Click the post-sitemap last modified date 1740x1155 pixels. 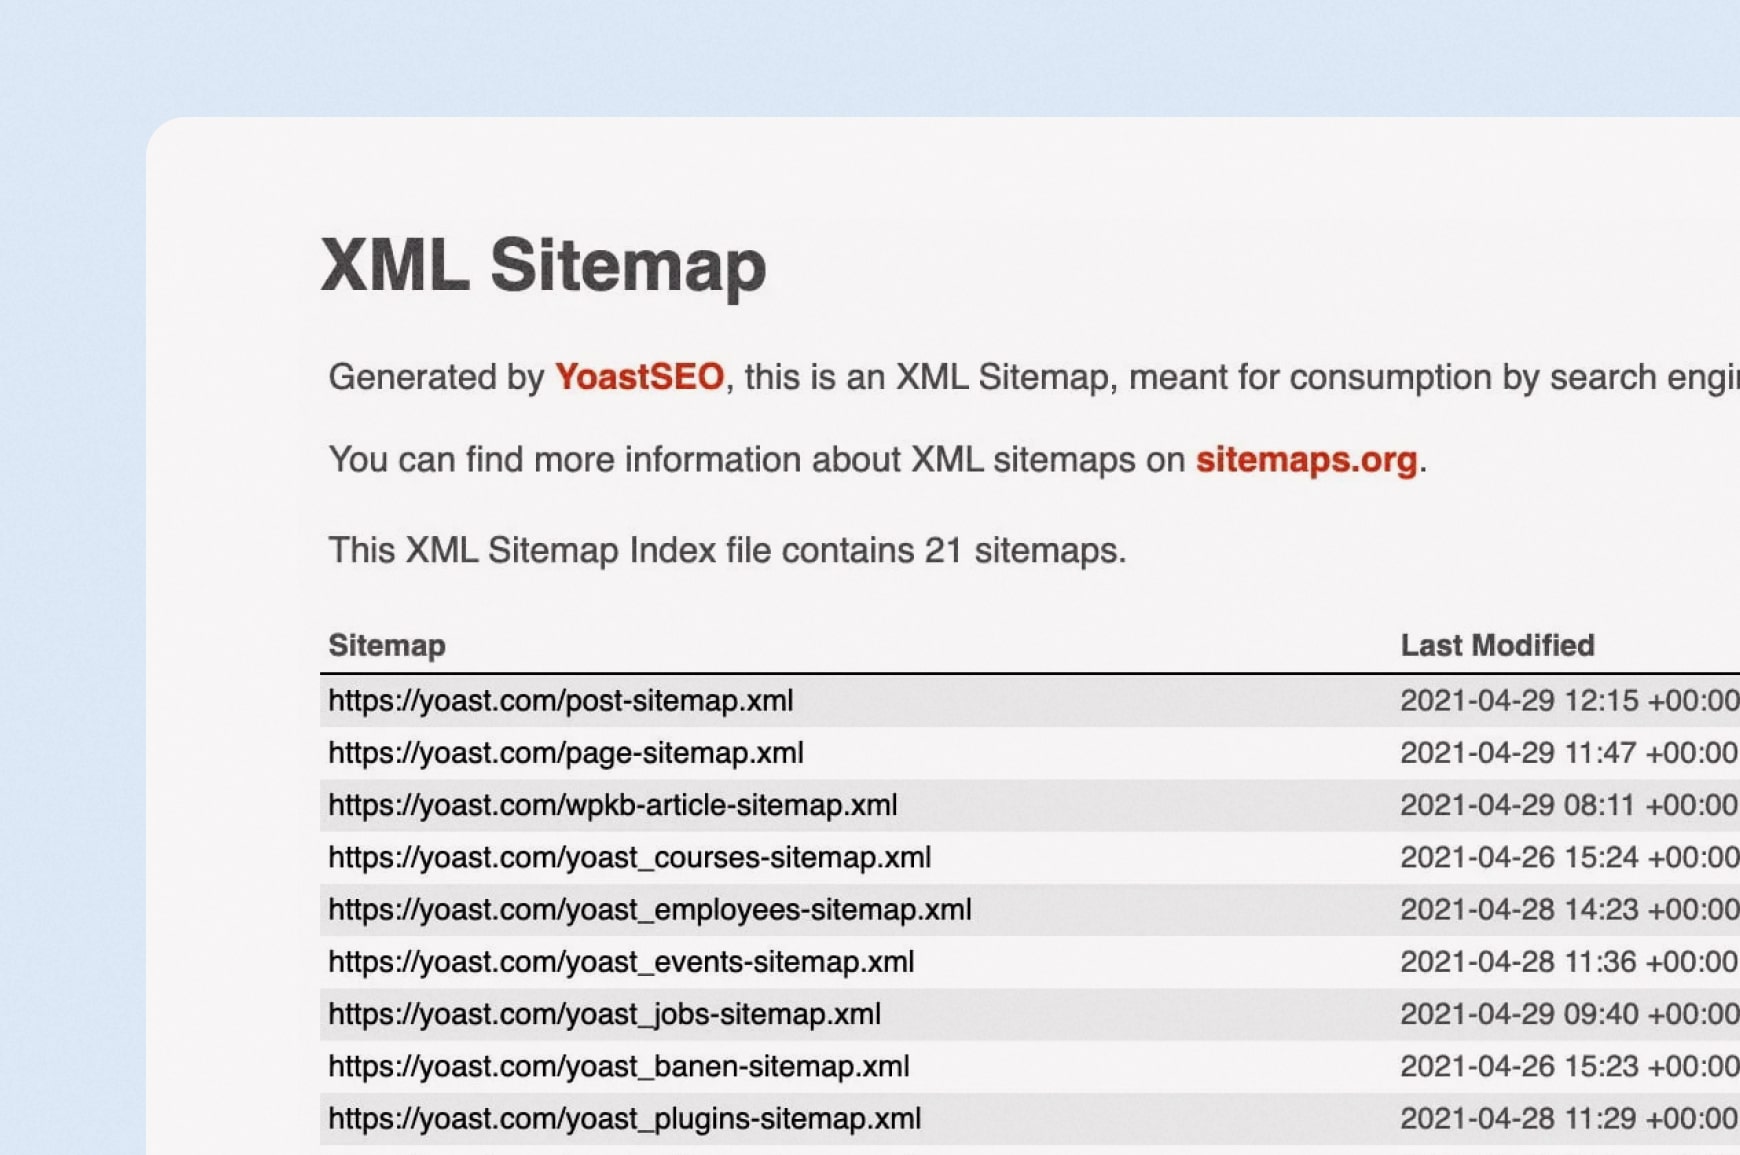point(1568,701)
